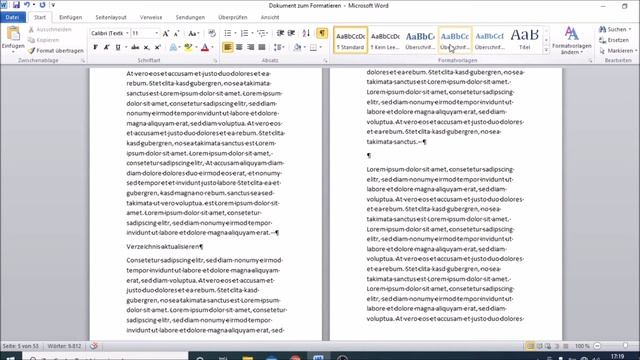
Task: Save the document via quick access toolbar
Action: pos(16,5)
